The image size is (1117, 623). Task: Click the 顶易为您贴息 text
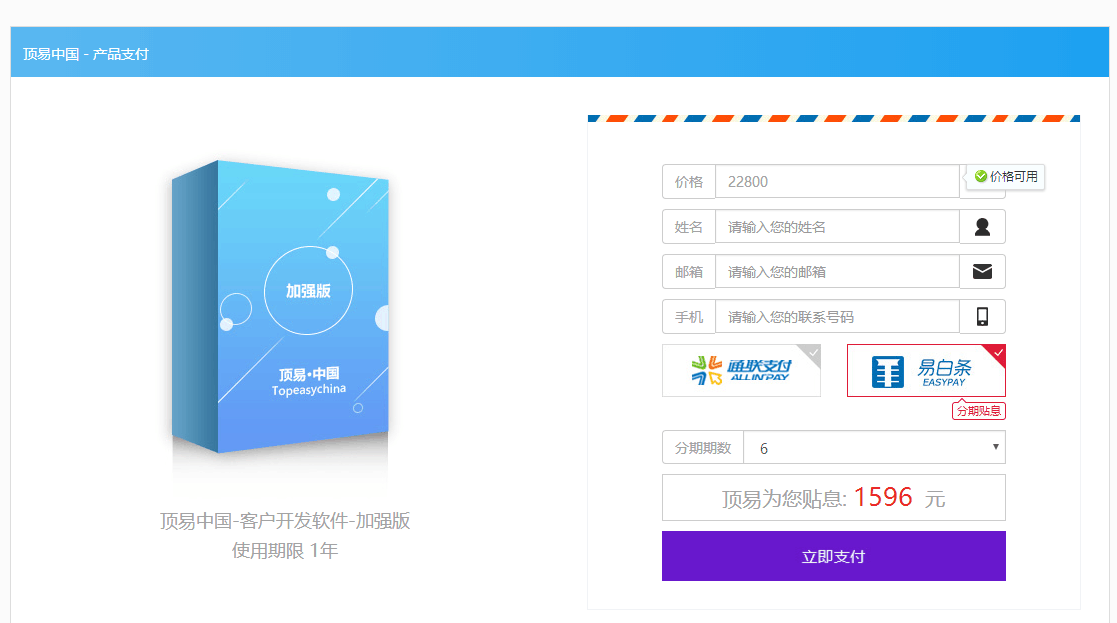784,498
